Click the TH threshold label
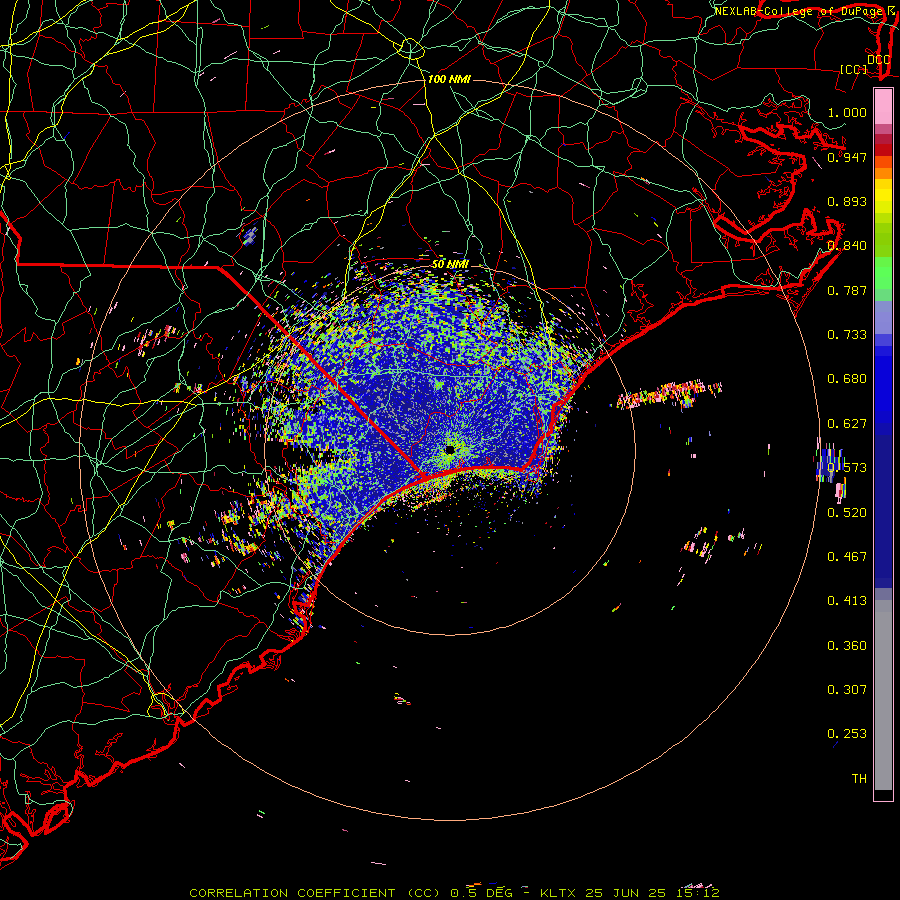The width and height of the screenshot is (900, 900). point(859,779)
